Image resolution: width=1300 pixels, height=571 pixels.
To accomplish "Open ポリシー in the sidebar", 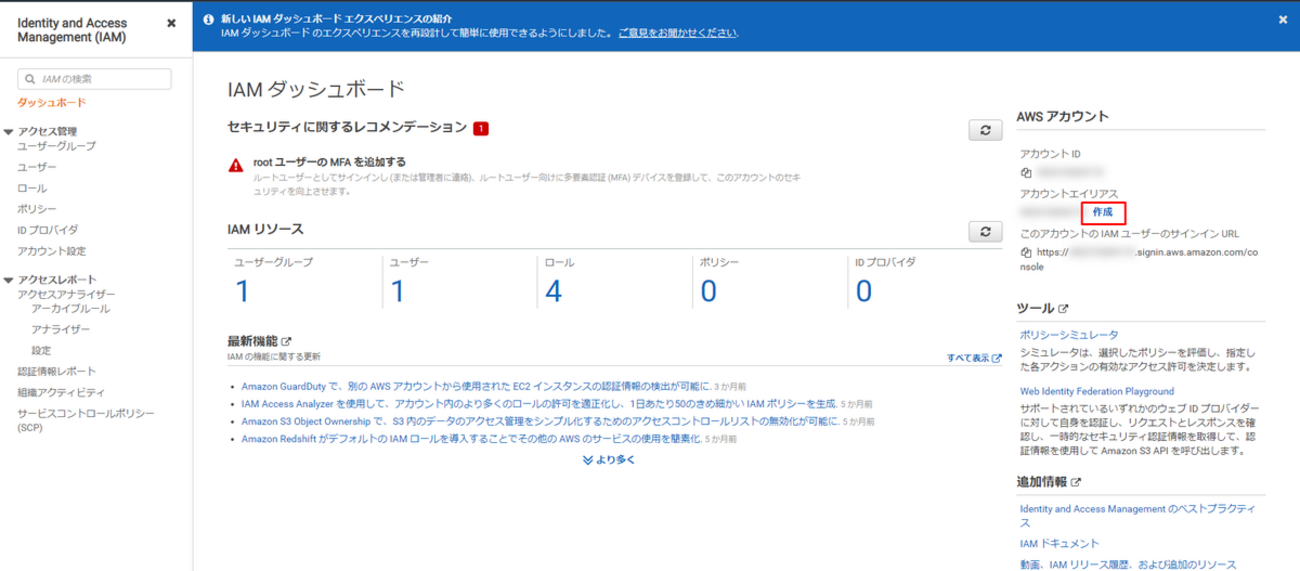I will click(37, 209).
